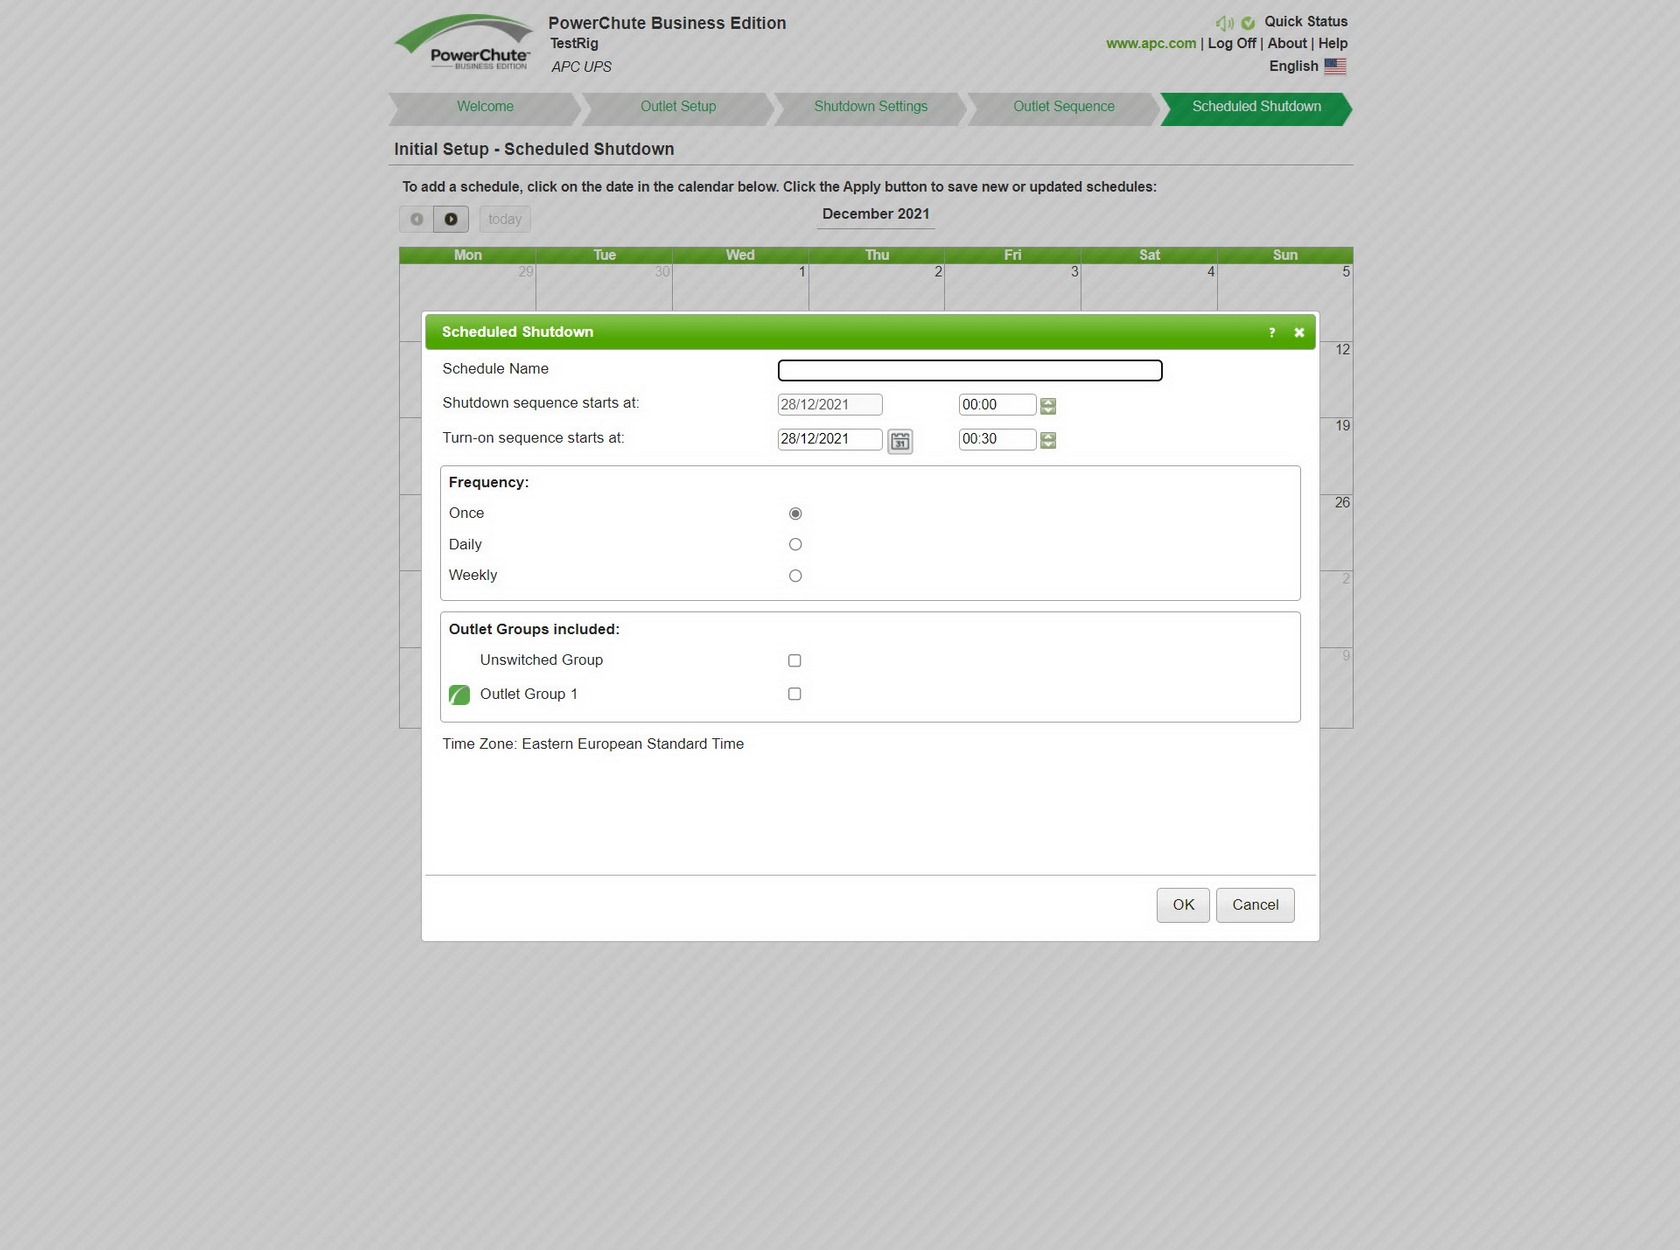Open the About link
1680x1250 pixels.
1287,44
